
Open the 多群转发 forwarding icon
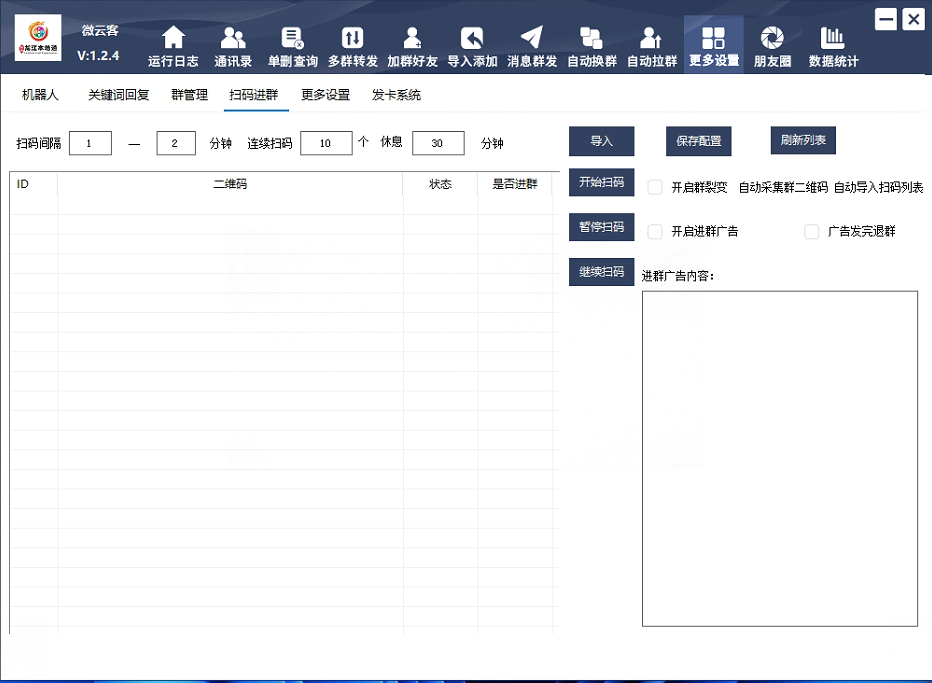(353, 39)
